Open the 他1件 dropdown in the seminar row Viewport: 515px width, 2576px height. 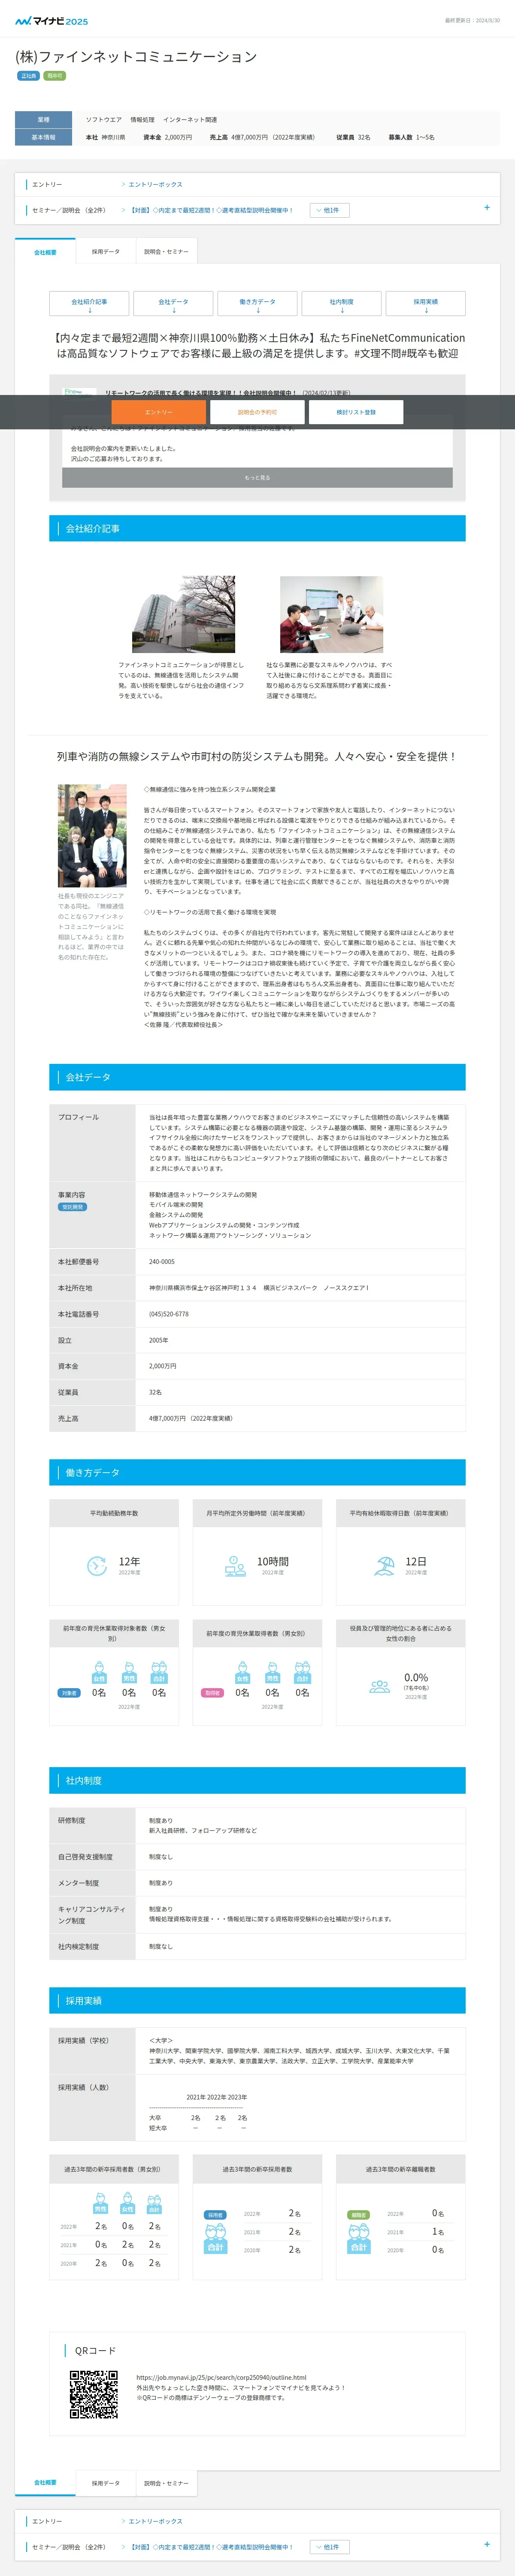(329, 210)
